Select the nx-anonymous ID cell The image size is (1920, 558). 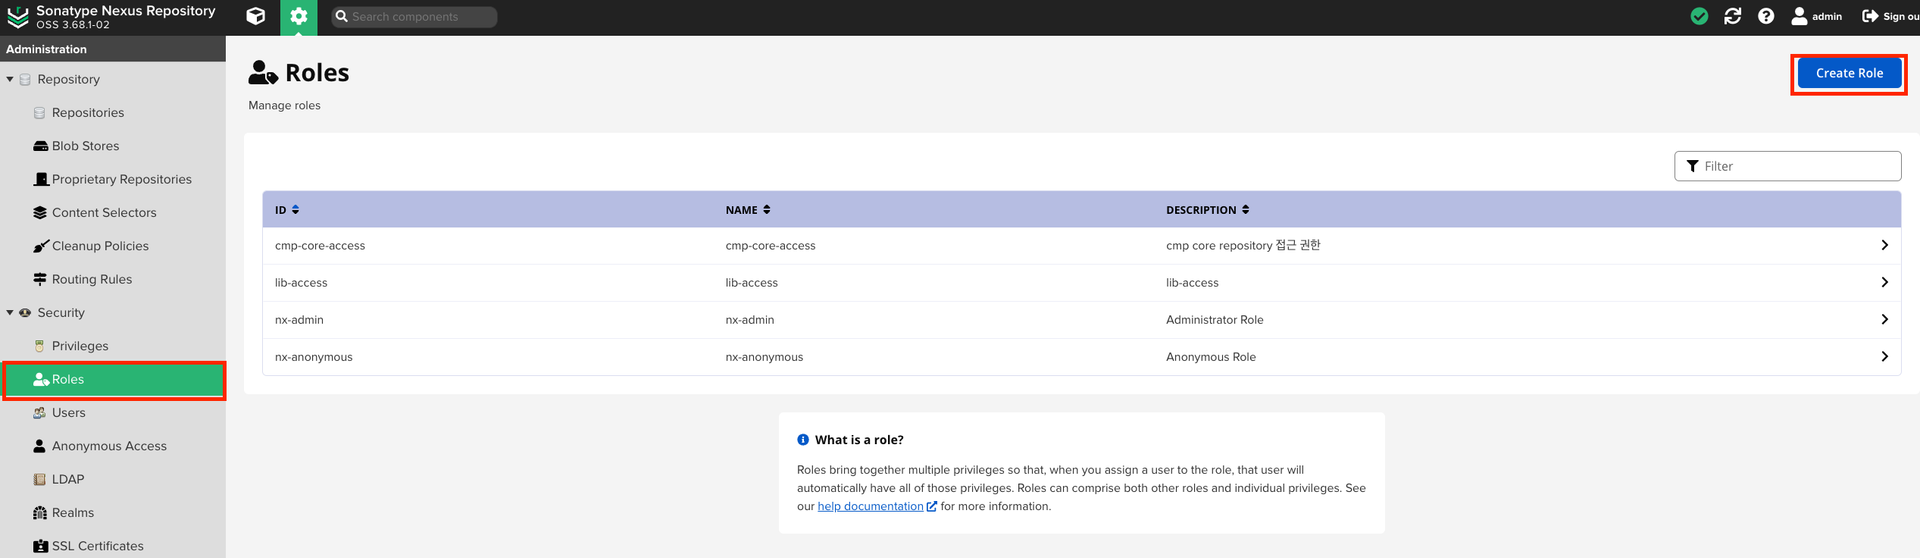(x=314, y=357)
